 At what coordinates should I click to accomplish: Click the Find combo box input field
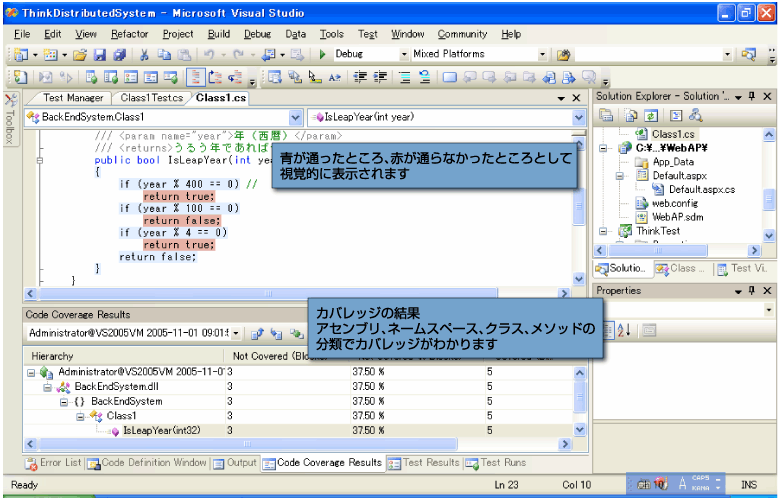649,54
